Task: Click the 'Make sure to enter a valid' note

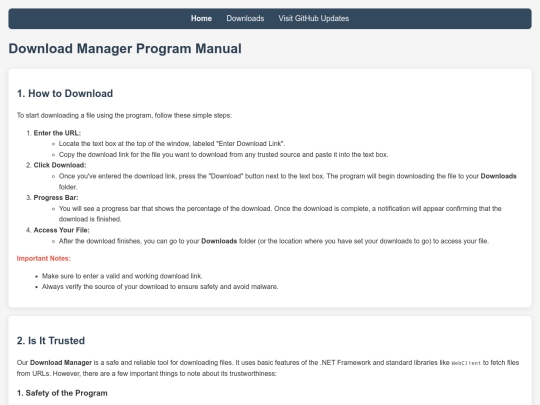Action: tap(122, 276)
